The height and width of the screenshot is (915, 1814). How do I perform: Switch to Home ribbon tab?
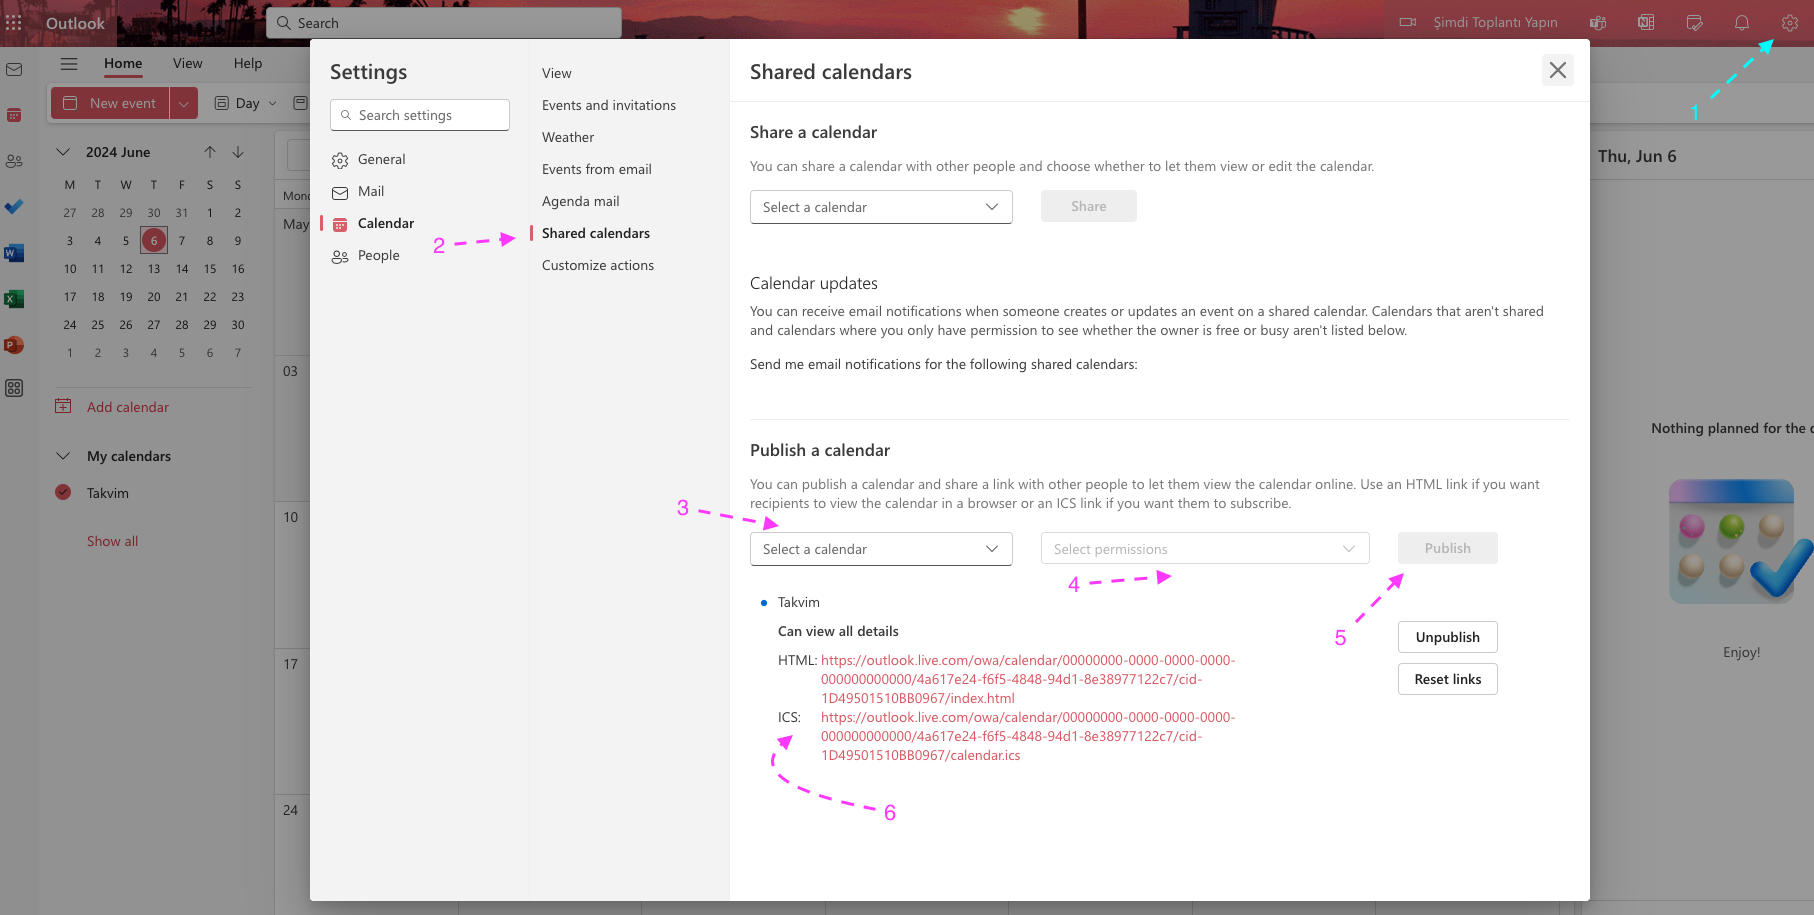click(123, 63)
